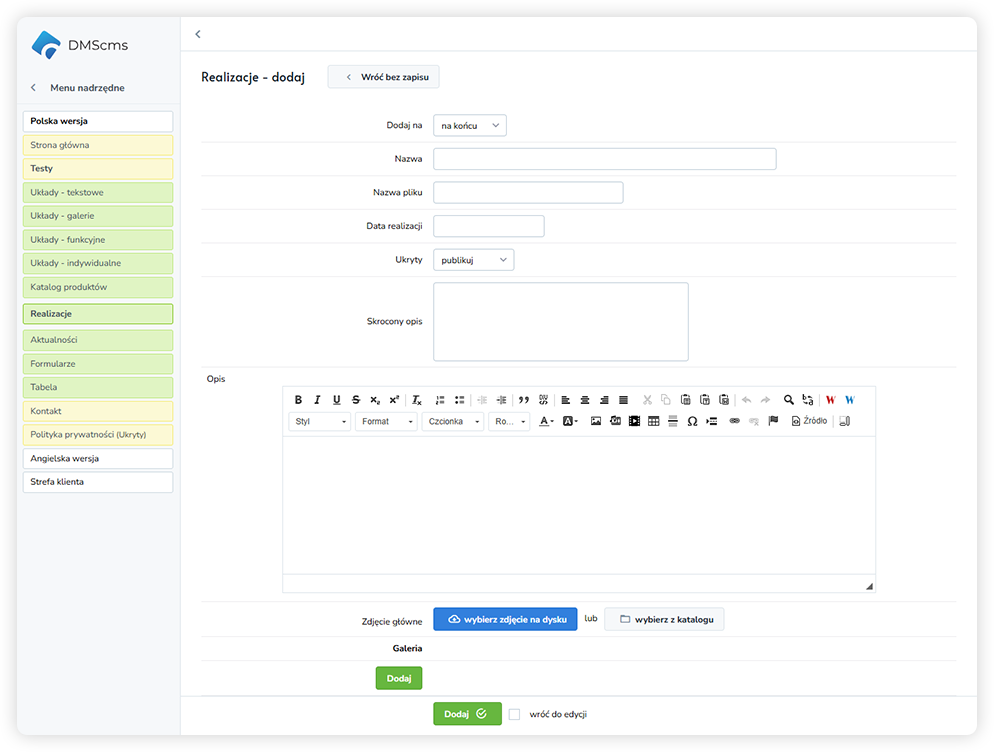The height and width of the screenshot is (752, 994).
Task: Pick the text color button
Action: (x=546, y=422)
